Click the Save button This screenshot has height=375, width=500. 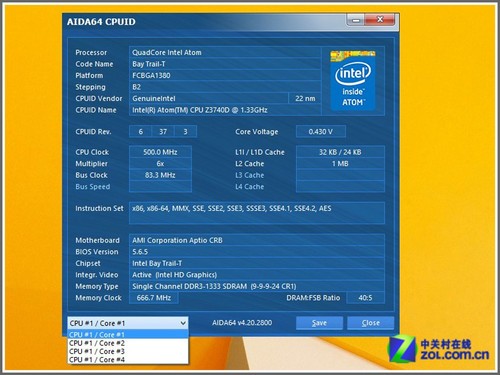(x=319, y=323)
